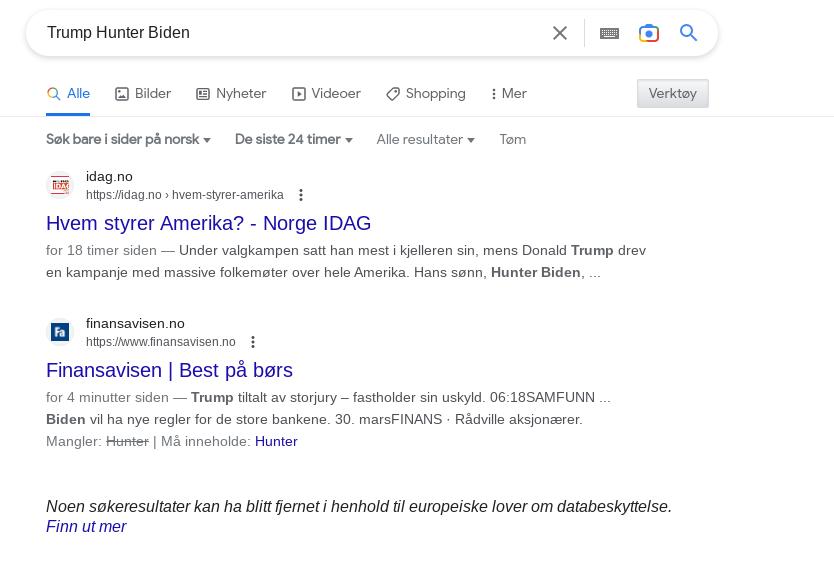
Task: Click into the search input field
Action: [x=290, y=33]
